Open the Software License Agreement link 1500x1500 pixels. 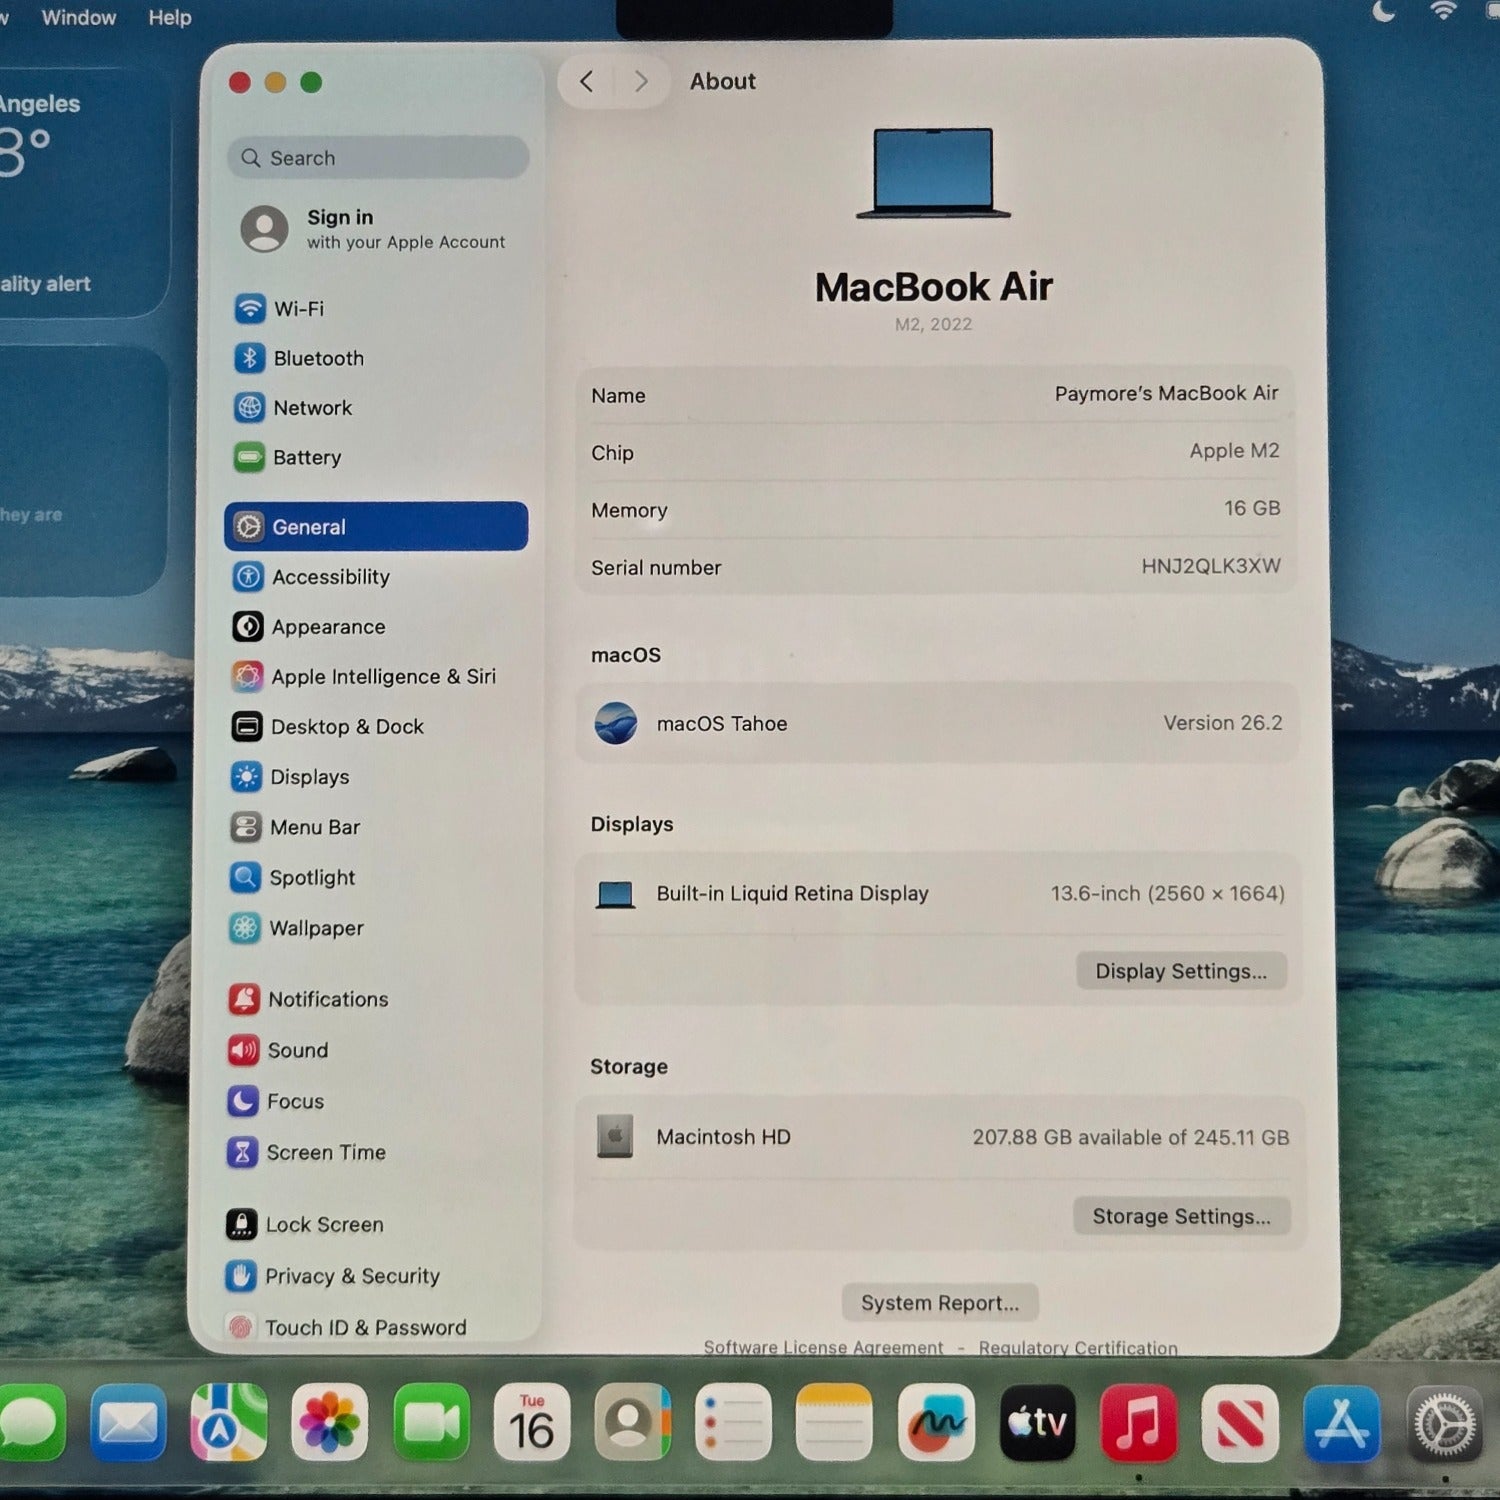click(823, 1347)
